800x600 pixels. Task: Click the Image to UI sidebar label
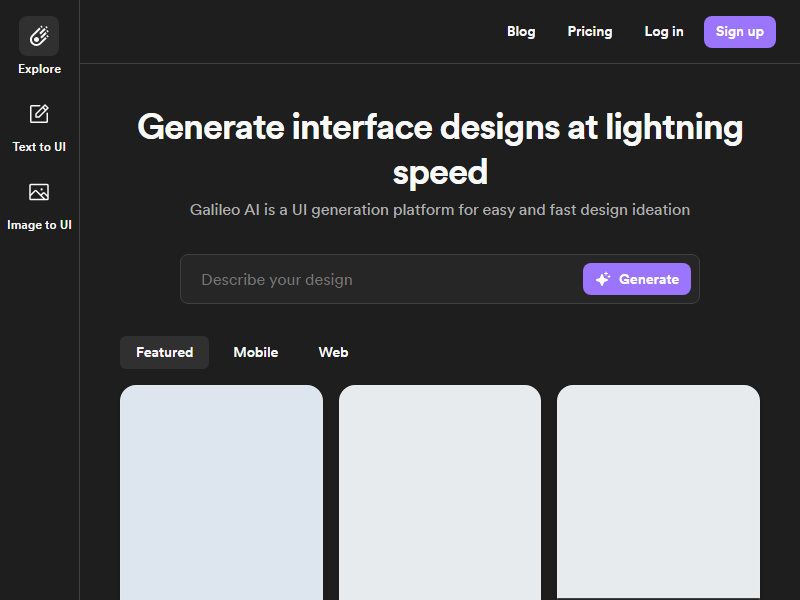[x=39, y=225]
